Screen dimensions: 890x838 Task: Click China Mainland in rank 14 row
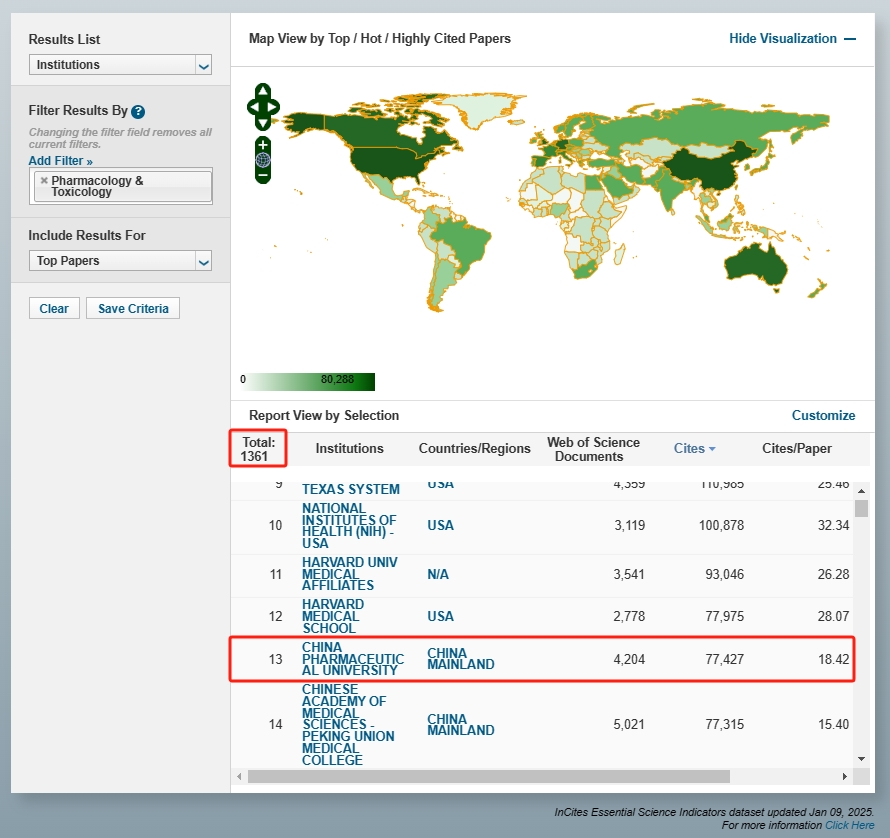tap(460, 724)
